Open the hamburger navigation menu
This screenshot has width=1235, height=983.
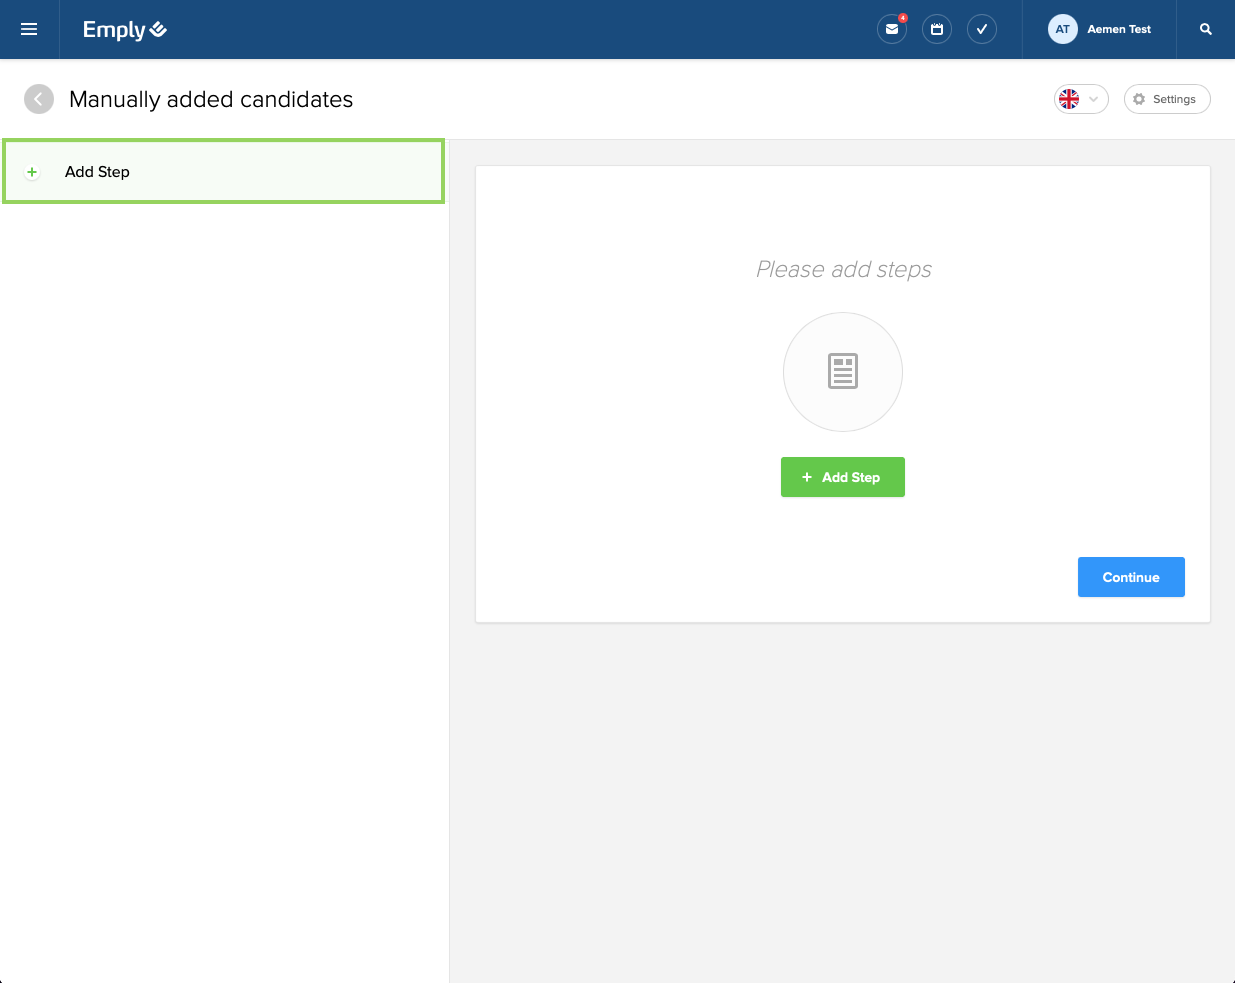(x=29, y=29)
